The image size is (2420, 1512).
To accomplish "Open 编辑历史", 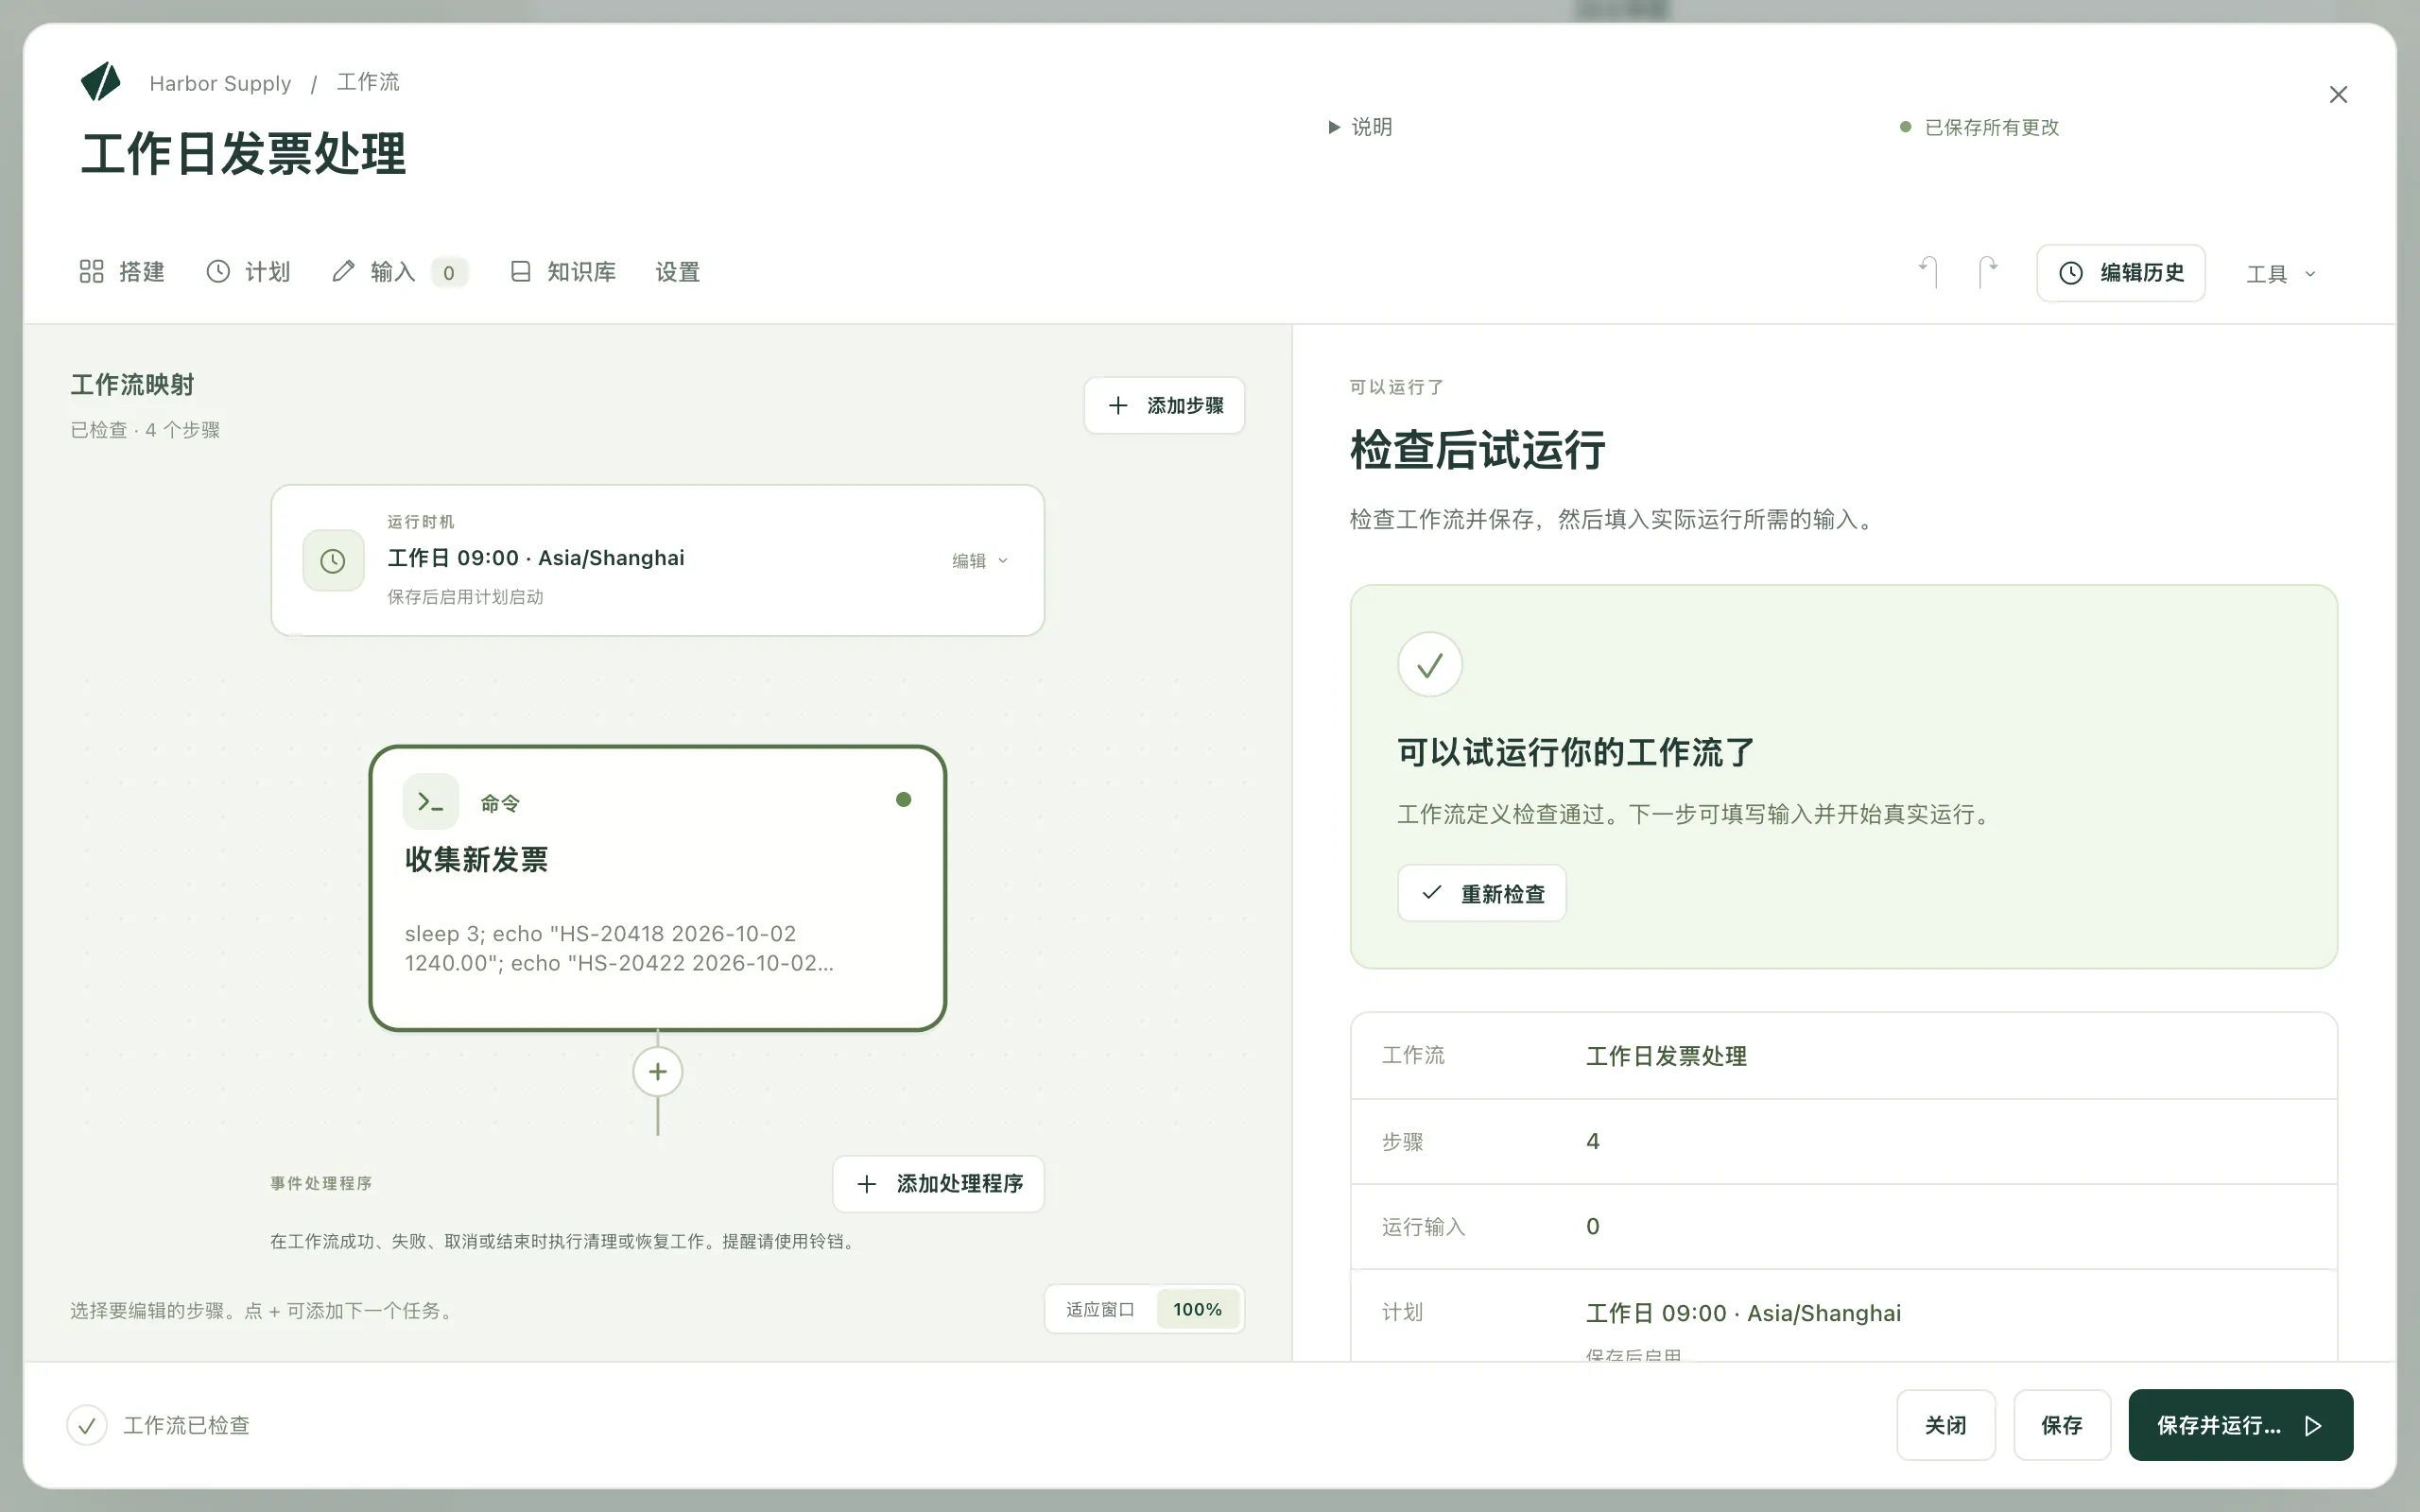I will 2121,273.
